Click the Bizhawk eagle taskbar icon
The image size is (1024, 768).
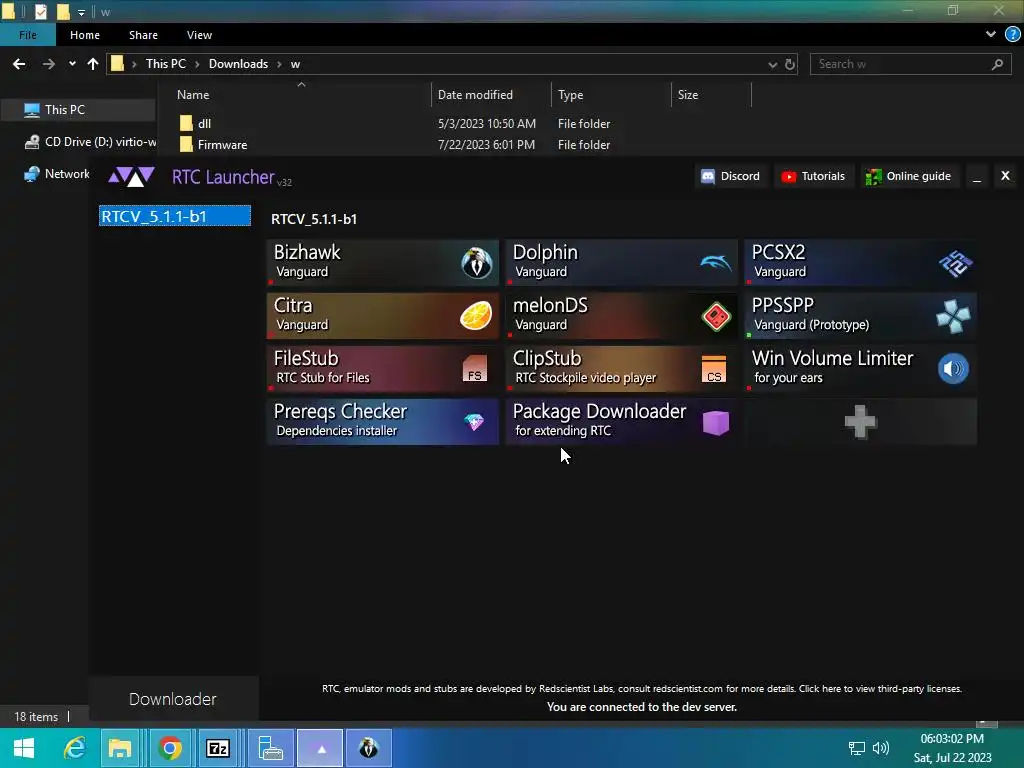tap(369, 748)
